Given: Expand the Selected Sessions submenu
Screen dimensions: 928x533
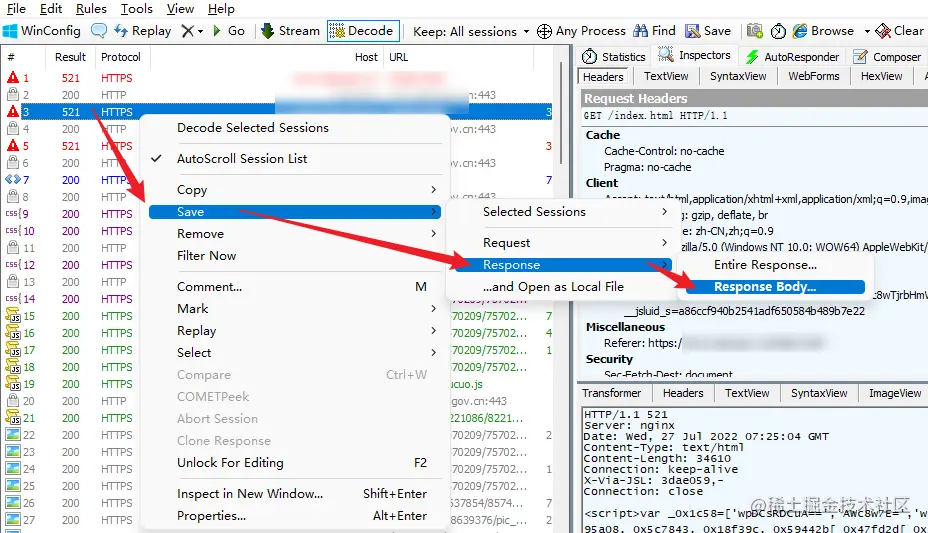Looking at the screenshot, I should point(562,212).
